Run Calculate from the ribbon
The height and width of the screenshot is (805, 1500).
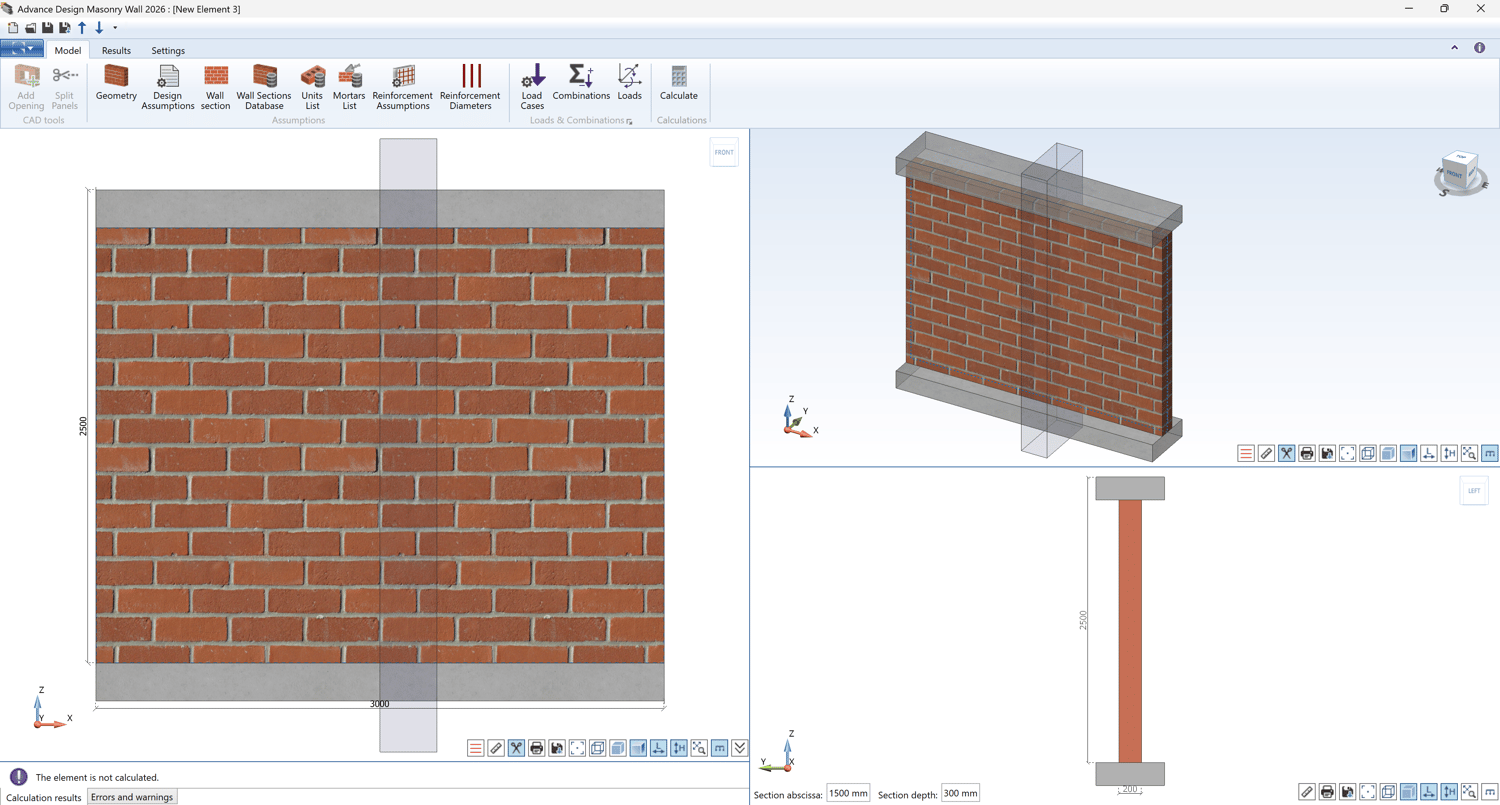tap(679, 83)
